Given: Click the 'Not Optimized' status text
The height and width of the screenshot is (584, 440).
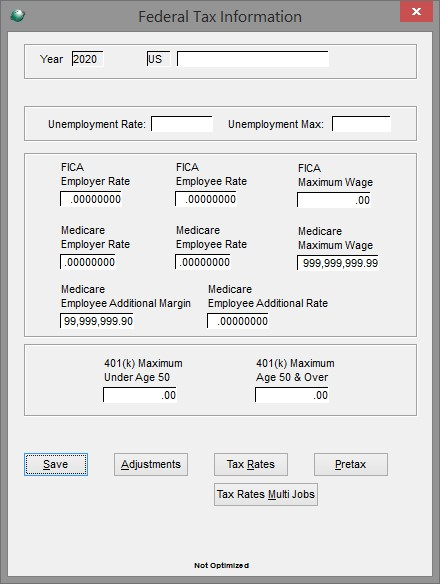Looking at the screenshot, I should [221, 565].
